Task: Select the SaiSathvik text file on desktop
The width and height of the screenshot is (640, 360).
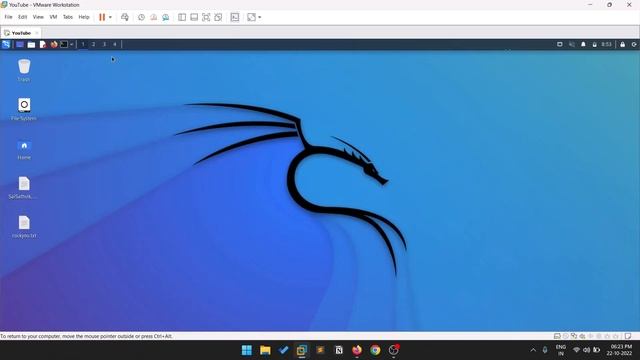Action: pyautogui.click(x=23, y=188)
